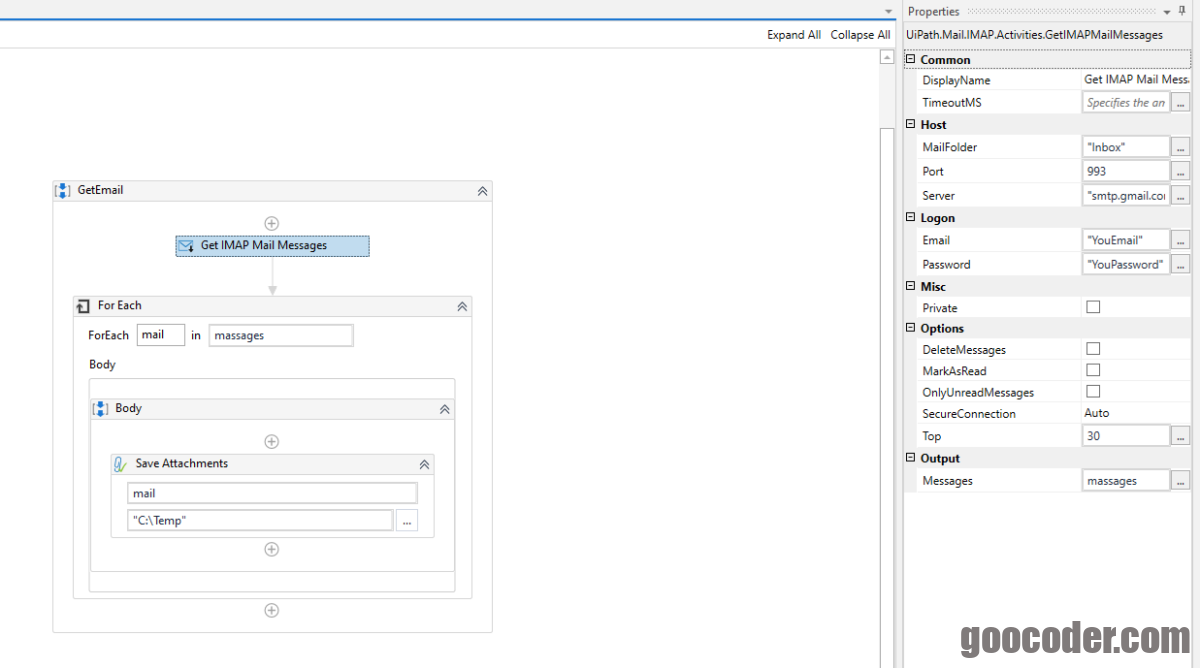Check the MarkAsRead option

pos(1093,371)
